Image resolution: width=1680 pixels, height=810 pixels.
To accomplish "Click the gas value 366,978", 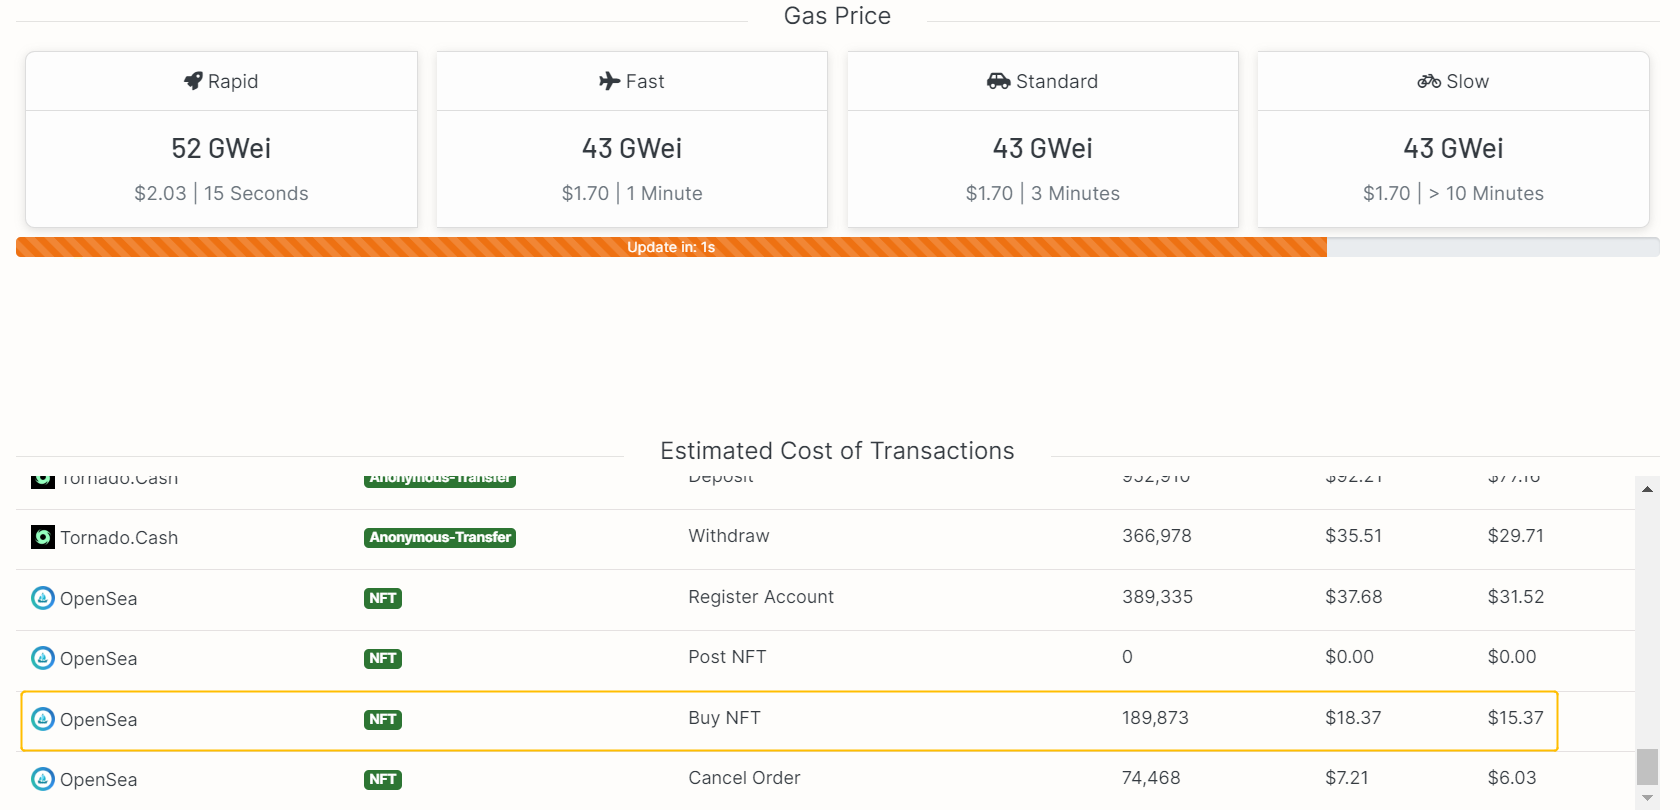I will [1157, 536].
